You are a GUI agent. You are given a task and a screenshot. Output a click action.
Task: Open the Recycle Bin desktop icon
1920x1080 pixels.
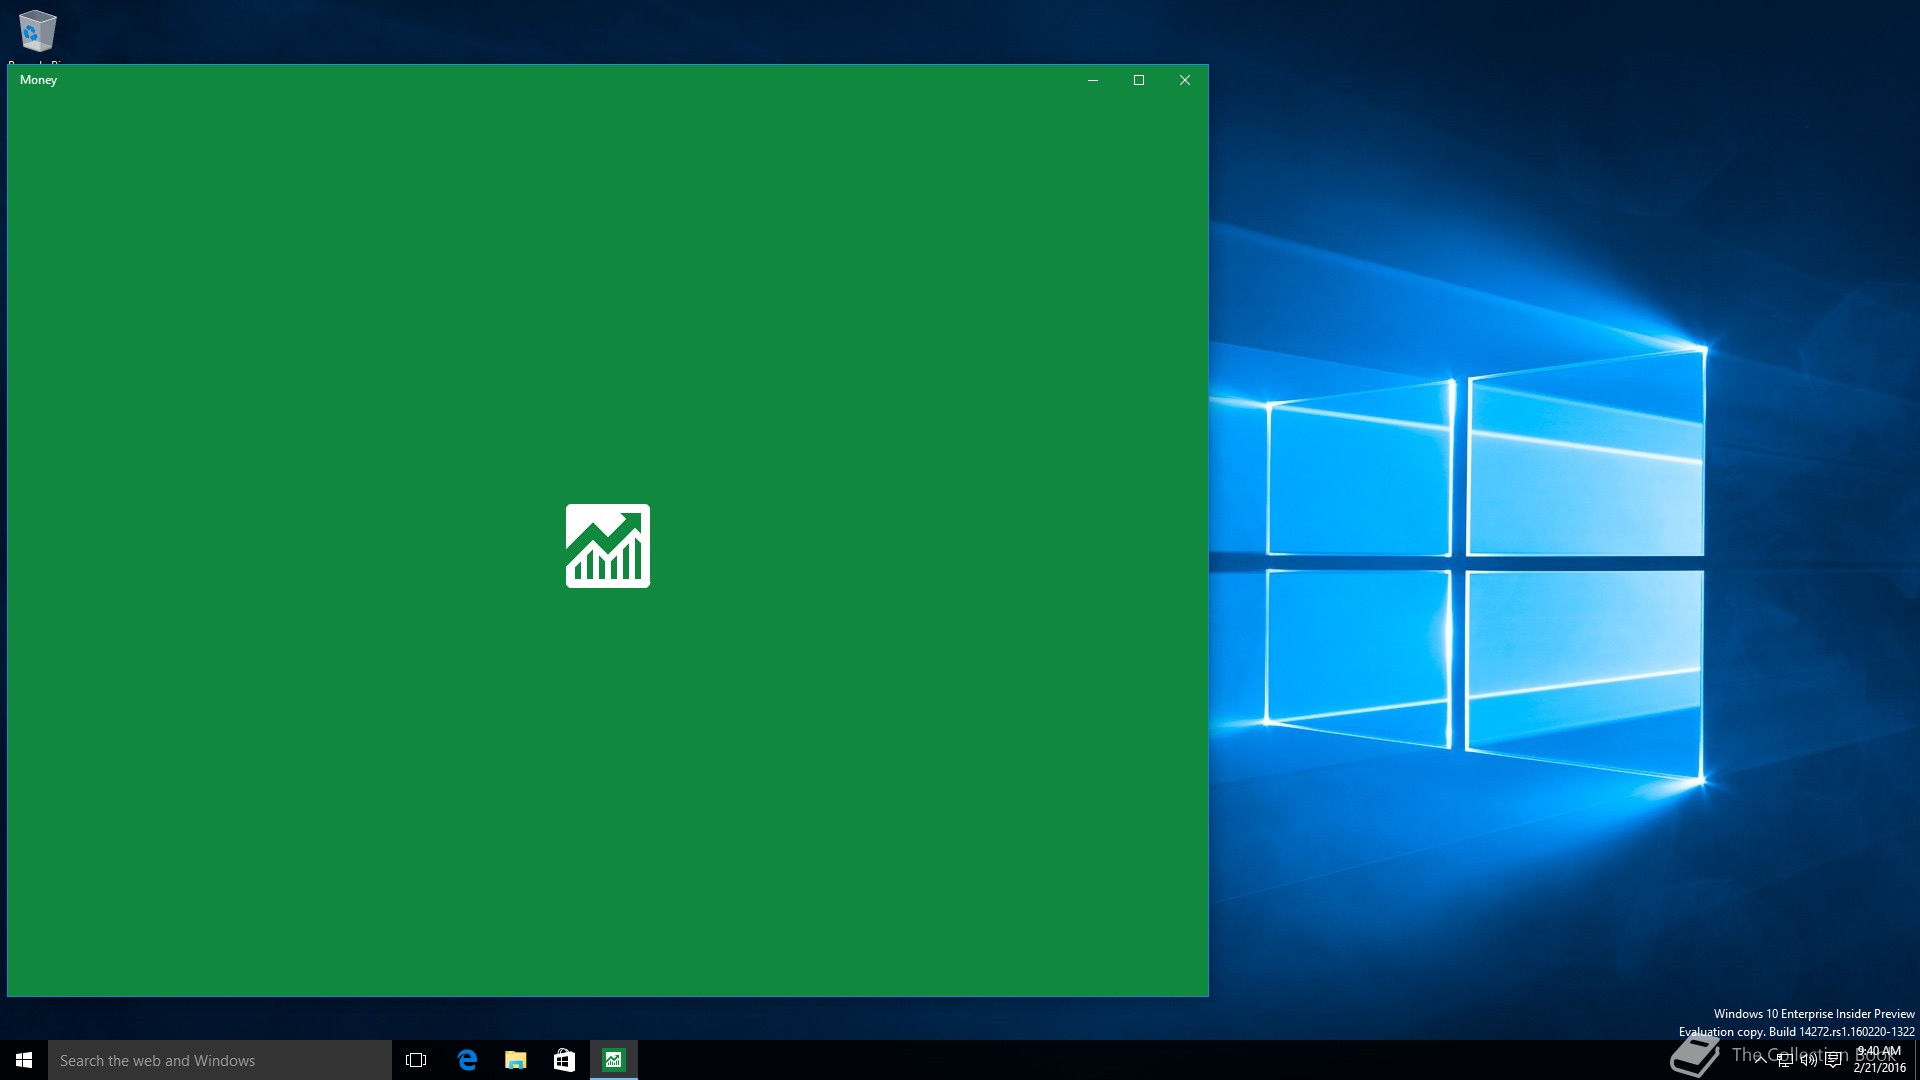click(37, 31)
